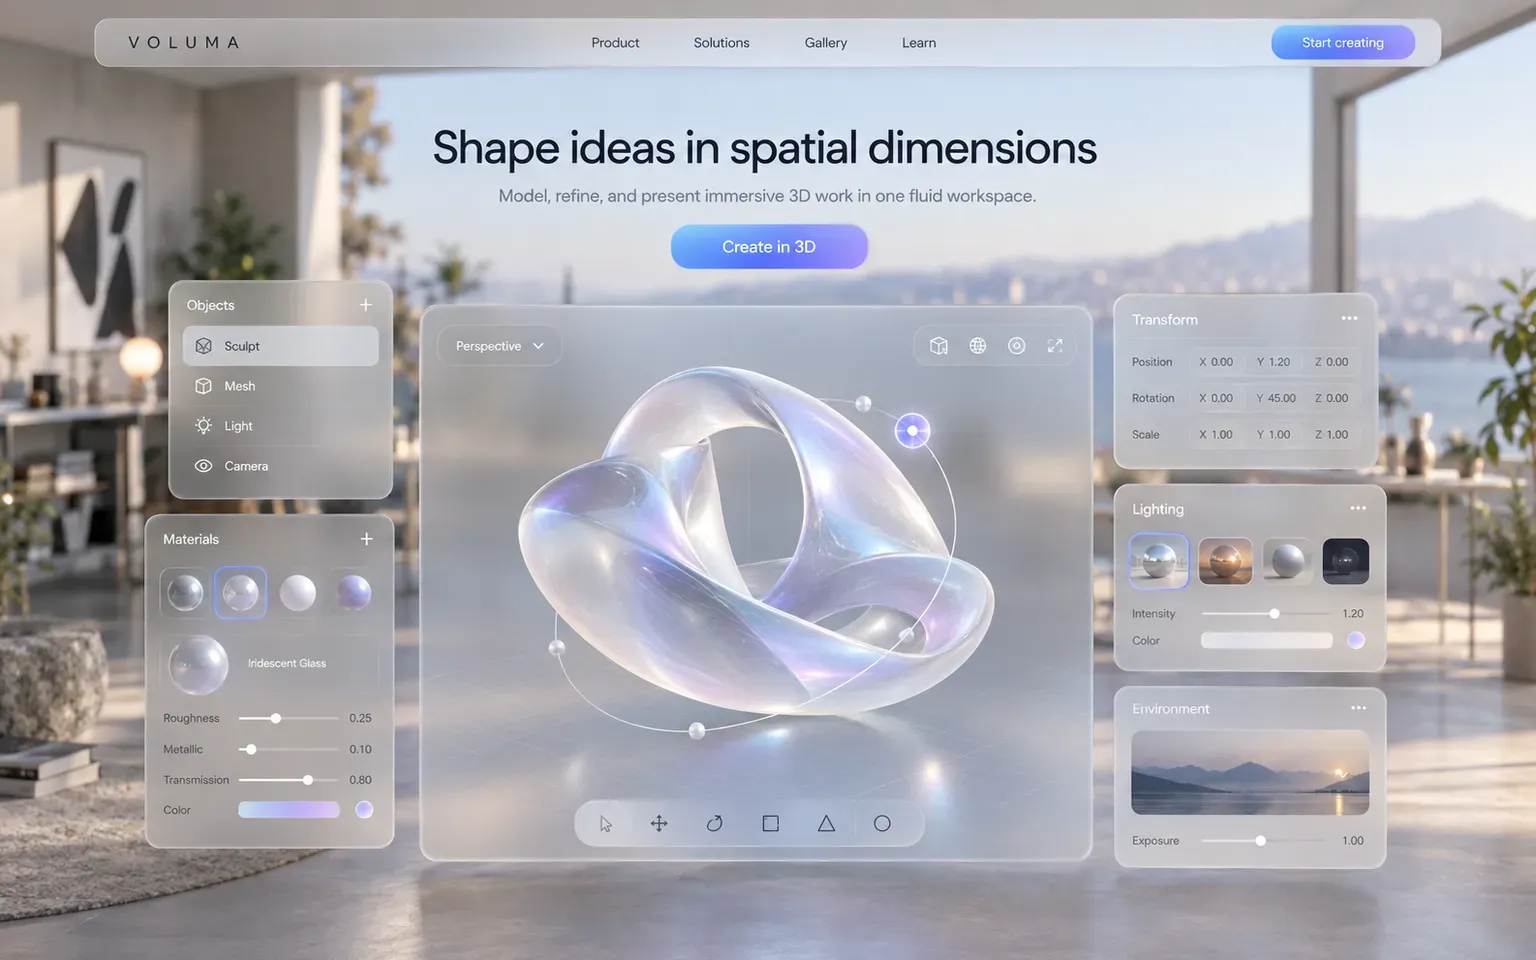Image resolution: width=1536 pixels, height=960 pixels.
Task: Select the Camera row in Objects
Action: click(281, 466)
